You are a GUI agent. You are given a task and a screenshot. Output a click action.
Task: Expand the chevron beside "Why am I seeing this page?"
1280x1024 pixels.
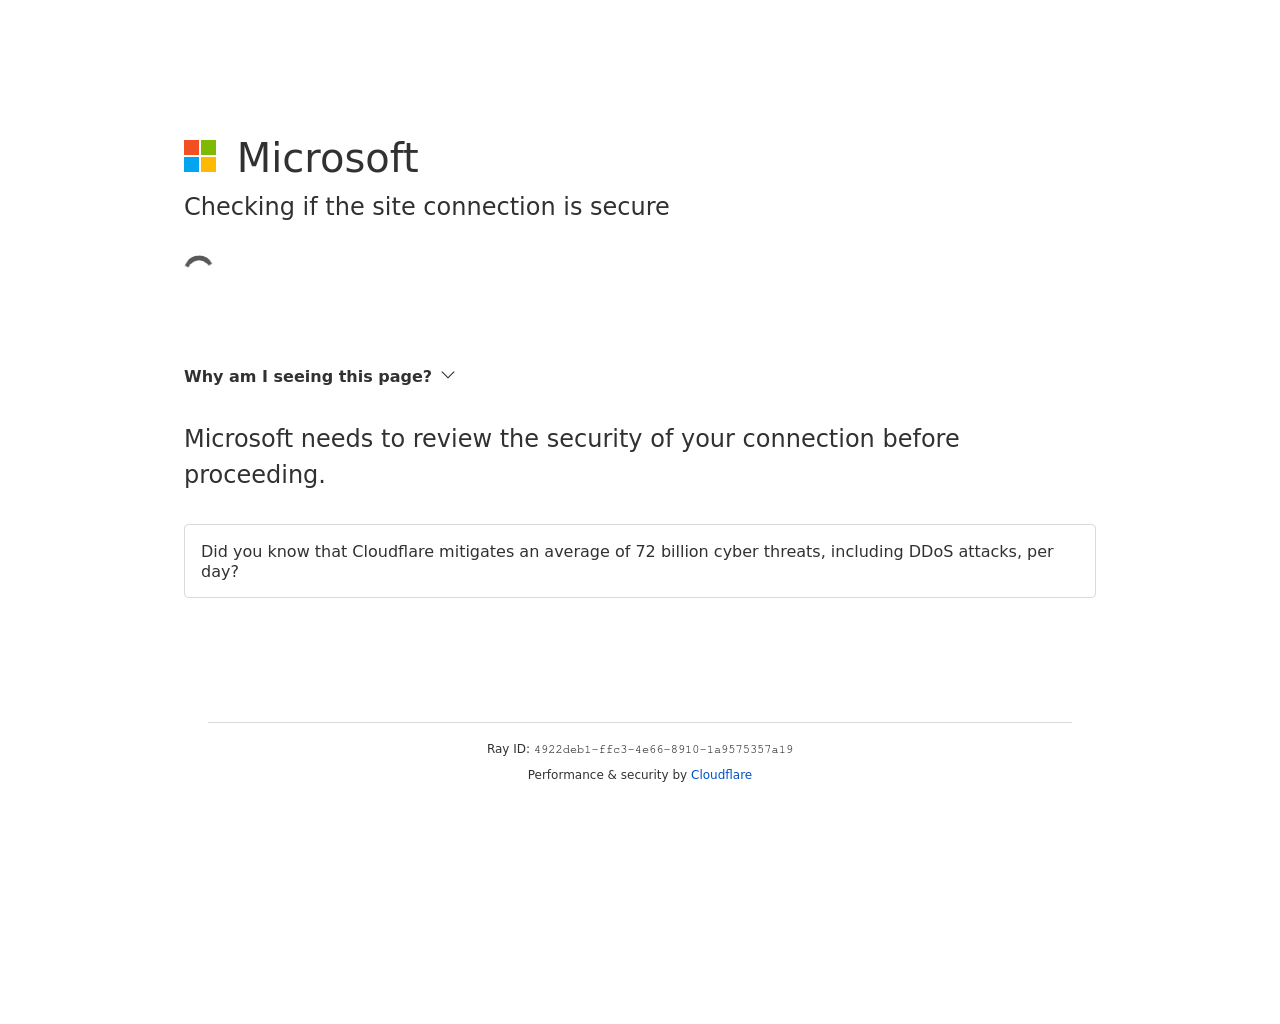[448, 375]
